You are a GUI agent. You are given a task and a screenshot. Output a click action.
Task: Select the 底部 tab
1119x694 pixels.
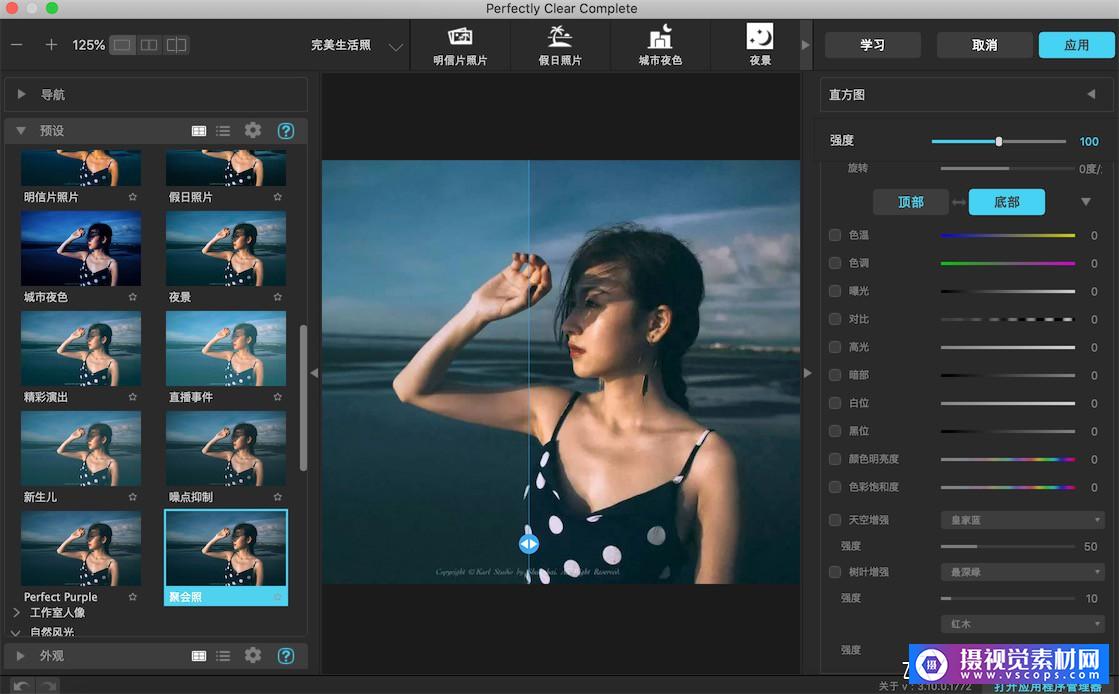[x=1006, y=202]
